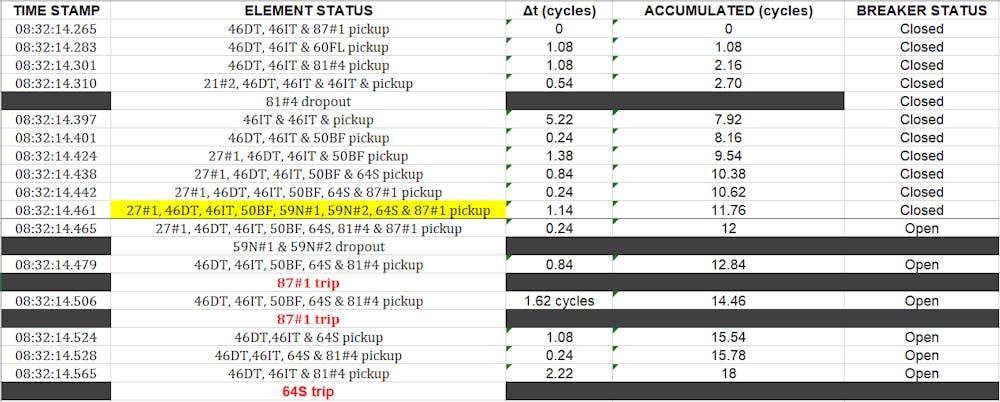
Task: Click the red 64S trip cell
Action: [x=309, y=392]
